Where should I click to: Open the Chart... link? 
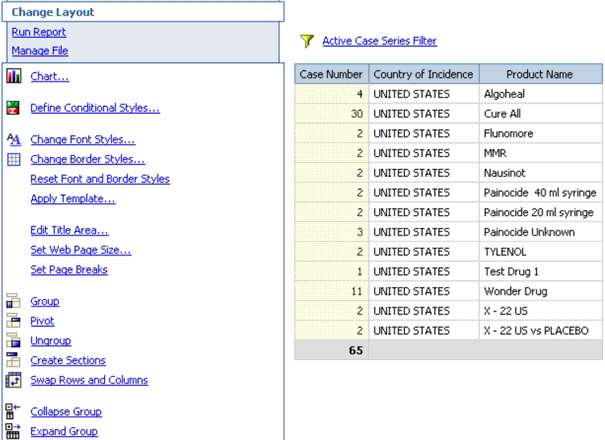[50, 76]
